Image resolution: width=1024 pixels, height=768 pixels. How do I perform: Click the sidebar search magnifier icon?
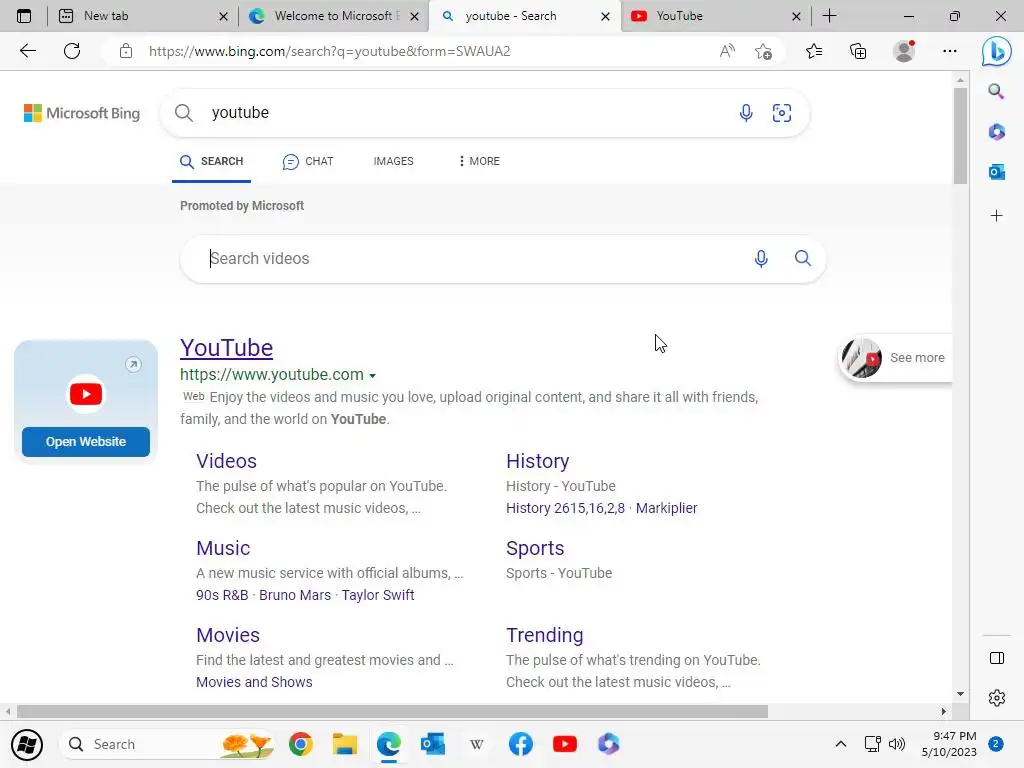coord(996,91)
